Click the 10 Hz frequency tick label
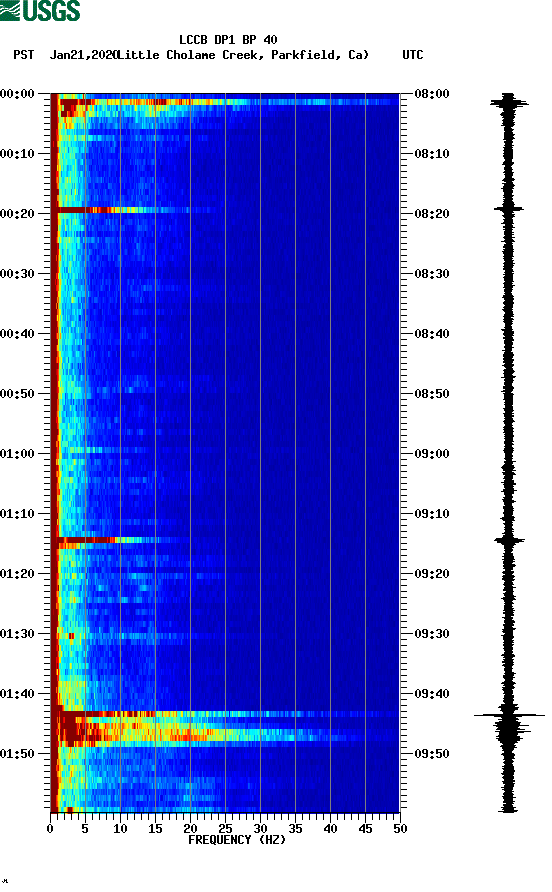The width and height of the screenshot is (552, 892). (120, 829)
